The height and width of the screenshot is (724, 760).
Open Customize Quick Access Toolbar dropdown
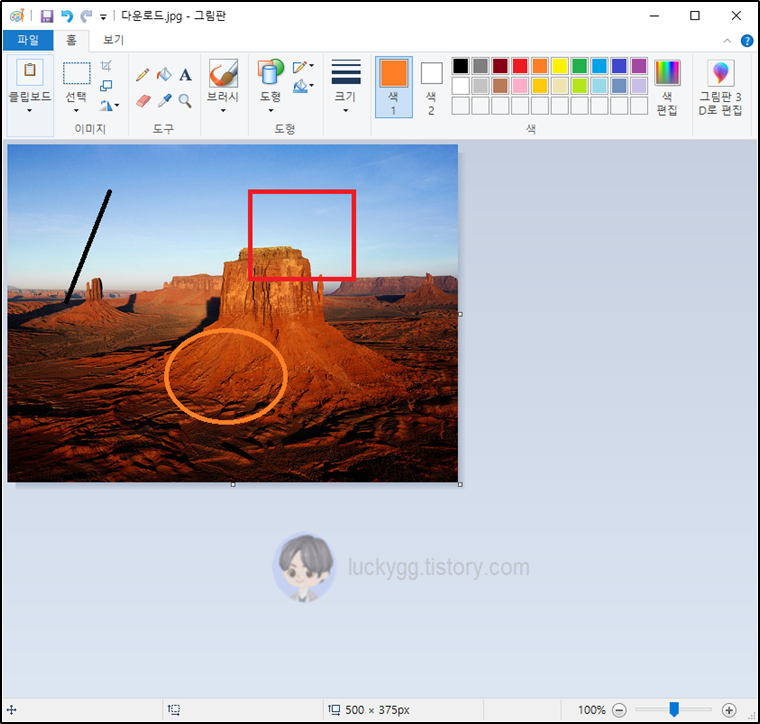(103, 17)
